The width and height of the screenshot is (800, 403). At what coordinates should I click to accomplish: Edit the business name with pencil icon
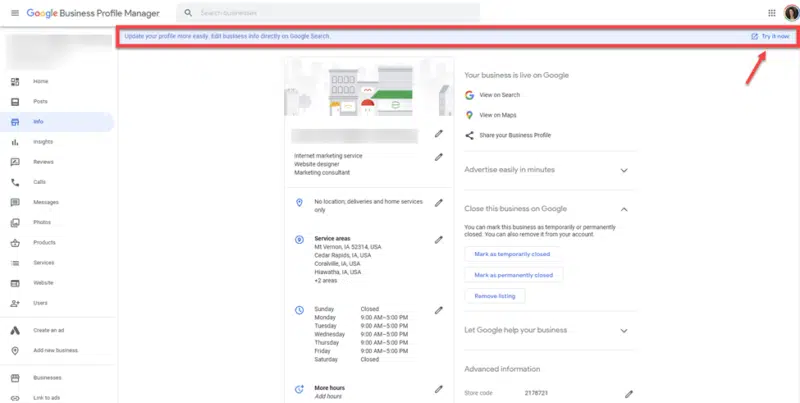tap(438, 133)
